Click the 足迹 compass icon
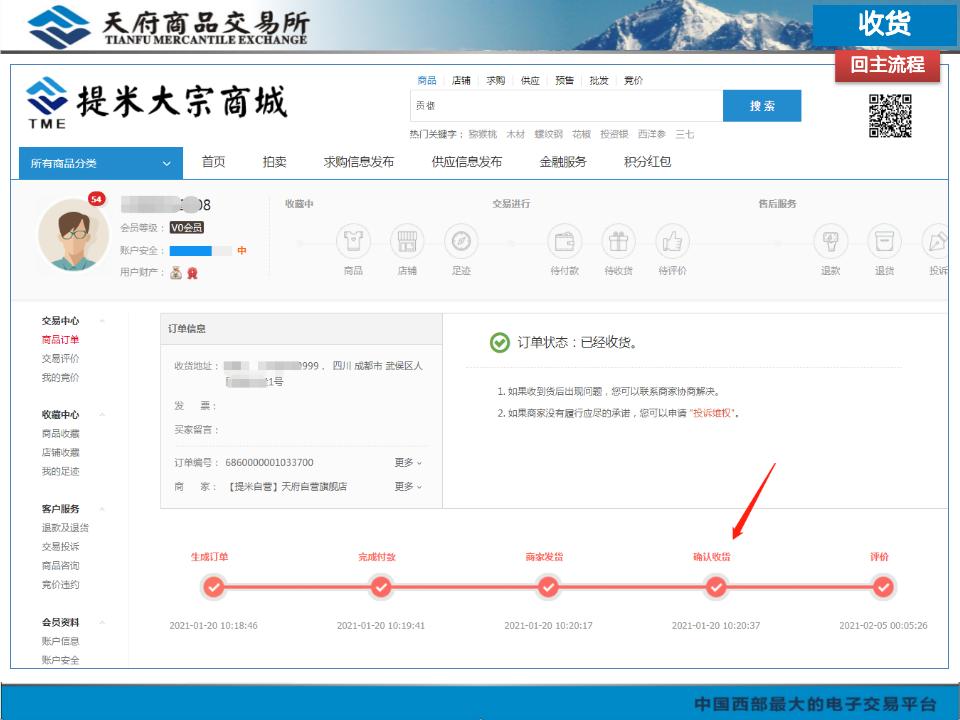 coord(460,241)
